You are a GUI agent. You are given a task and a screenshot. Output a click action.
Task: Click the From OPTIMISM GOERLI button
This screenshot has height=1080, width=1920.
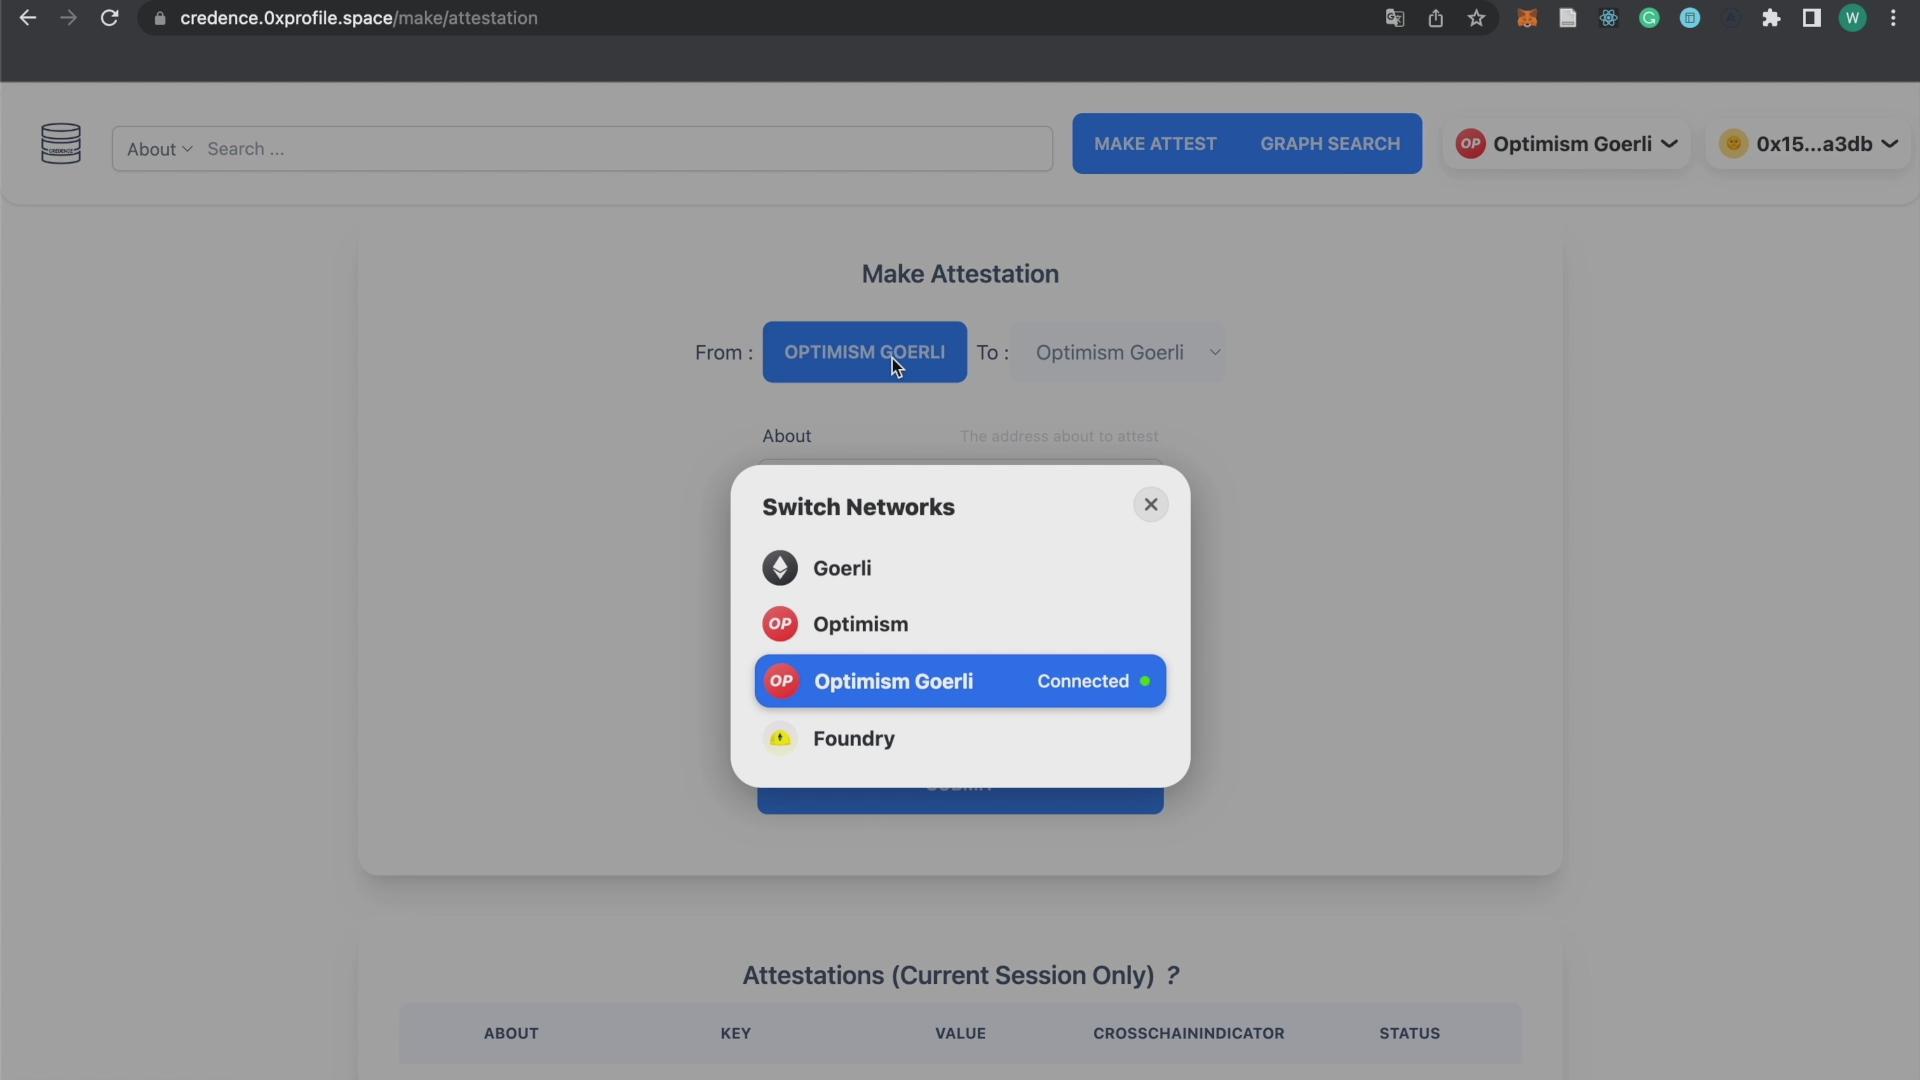865,352
